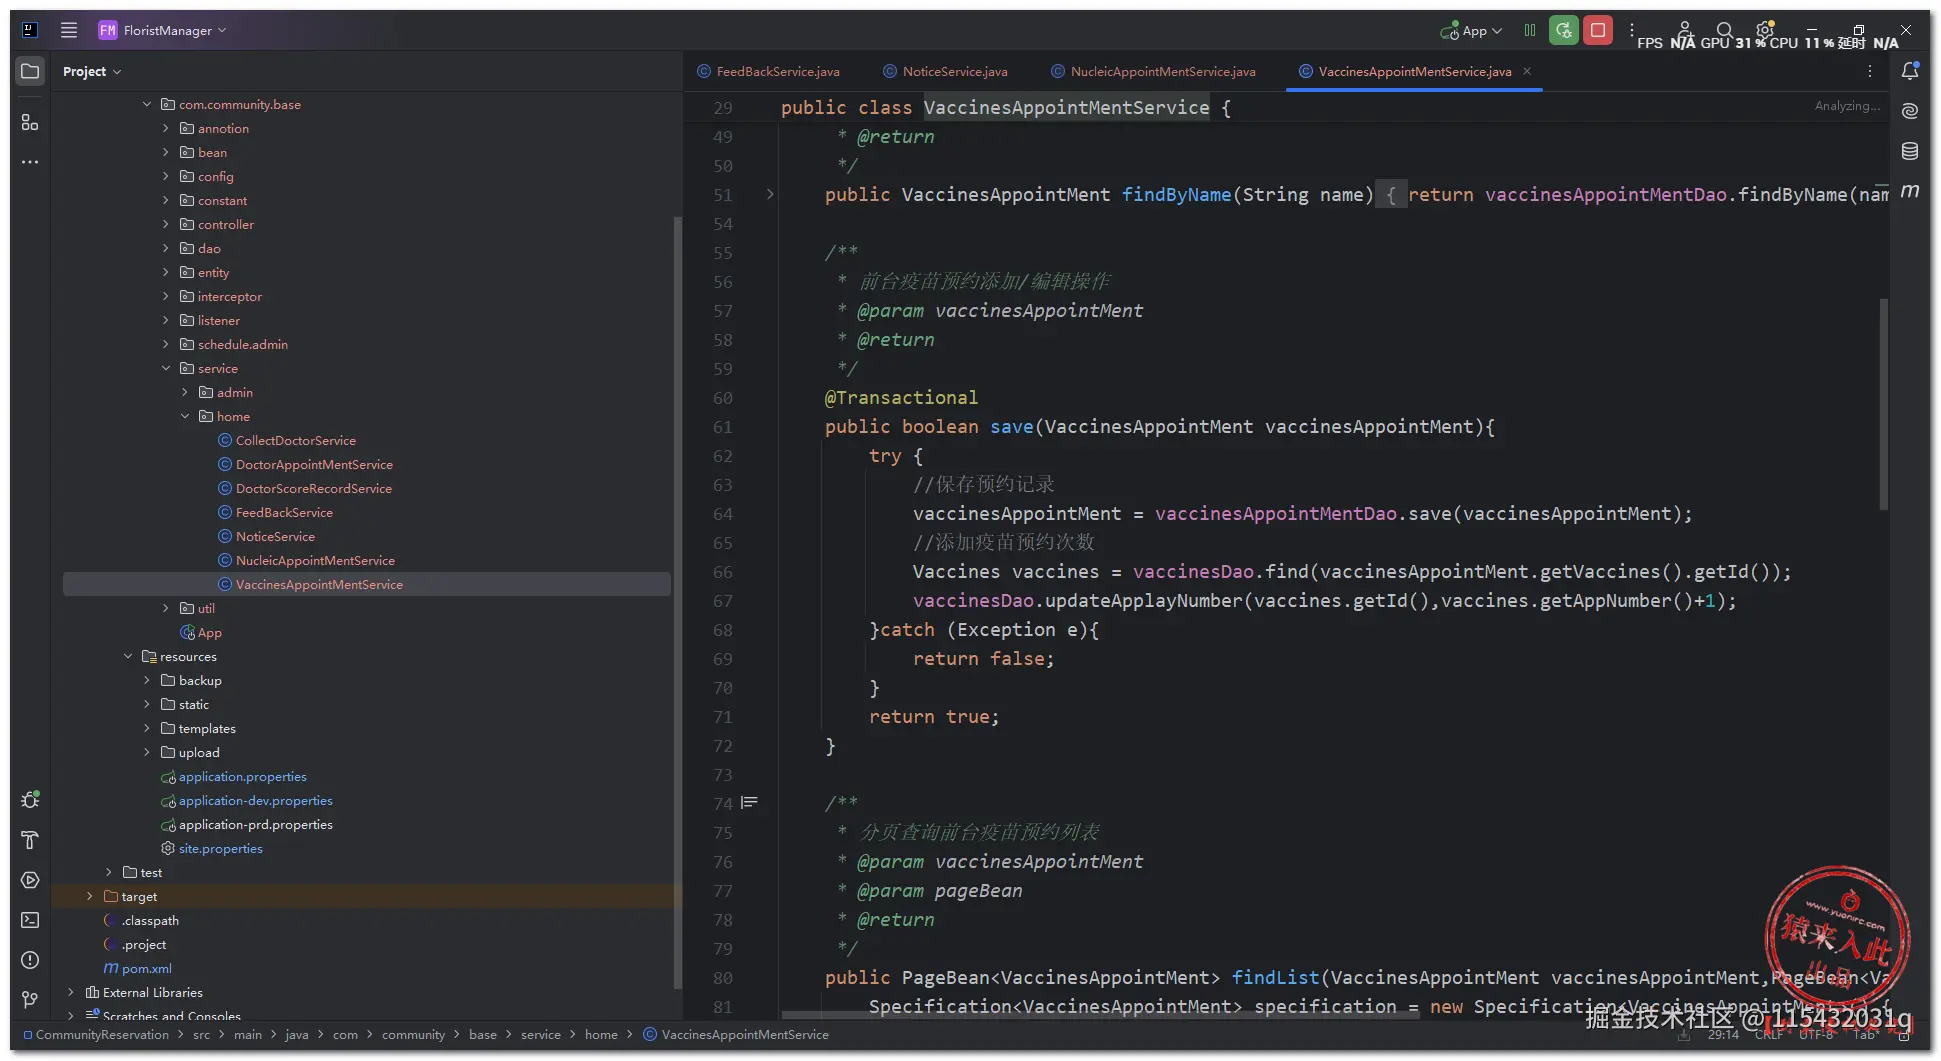Show more tool windows (three dots)
The width and height of the screenshot is (1941, 1061).
click(x=30, y=161)
